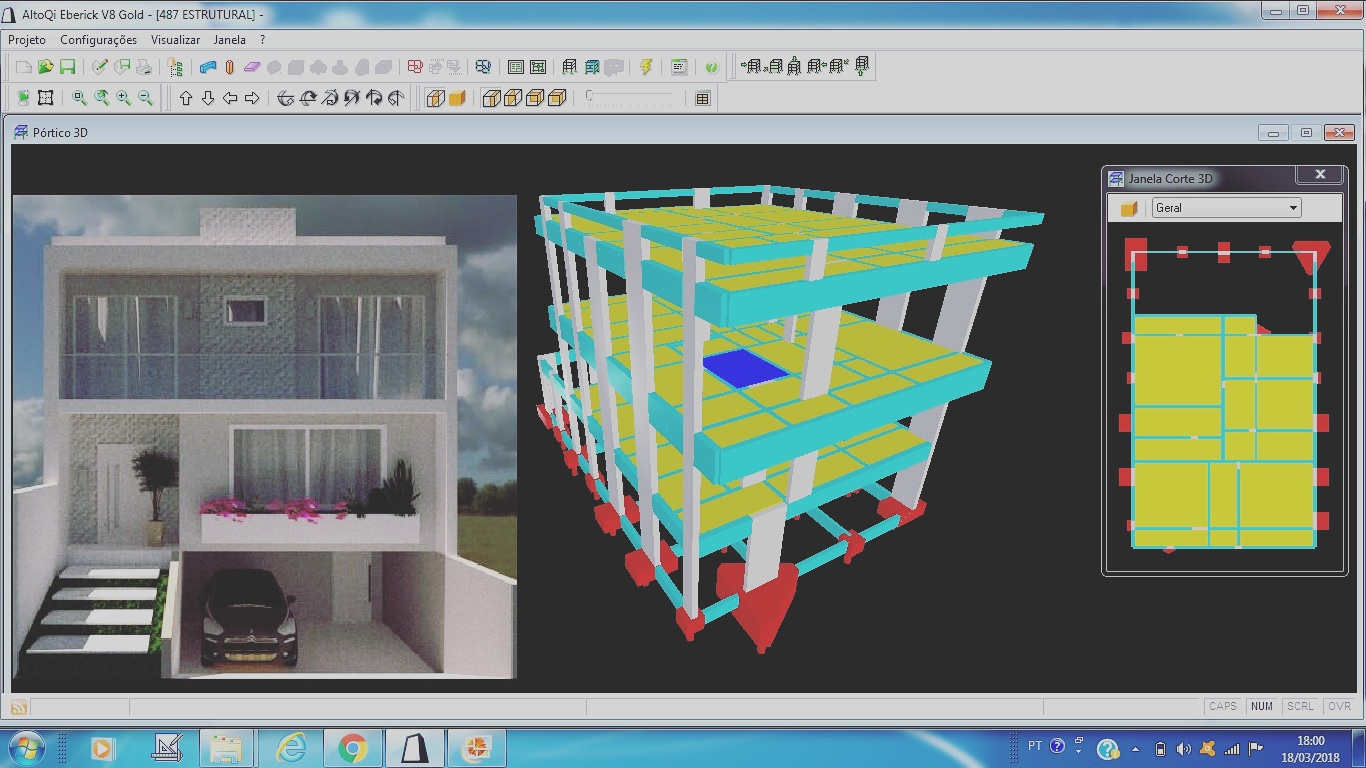Click zoom window magnifier icon
The image size is (1366, 768).
[79, 98]
